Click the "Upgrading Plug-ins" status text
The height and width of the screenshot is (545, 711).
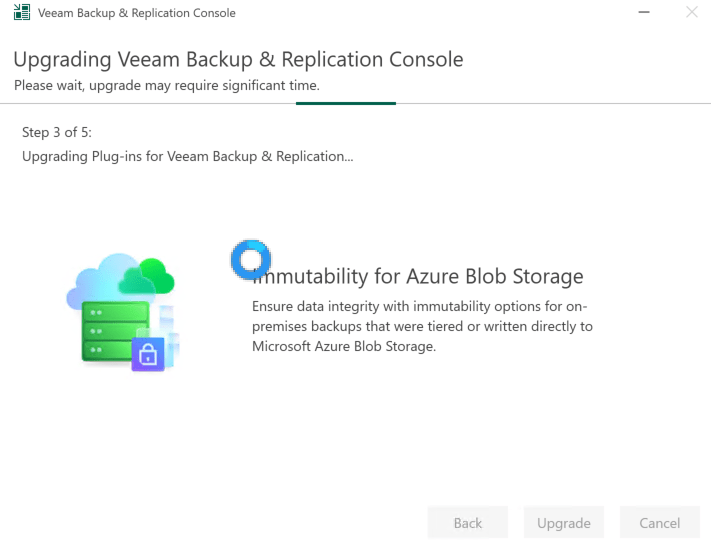point(187,156)
